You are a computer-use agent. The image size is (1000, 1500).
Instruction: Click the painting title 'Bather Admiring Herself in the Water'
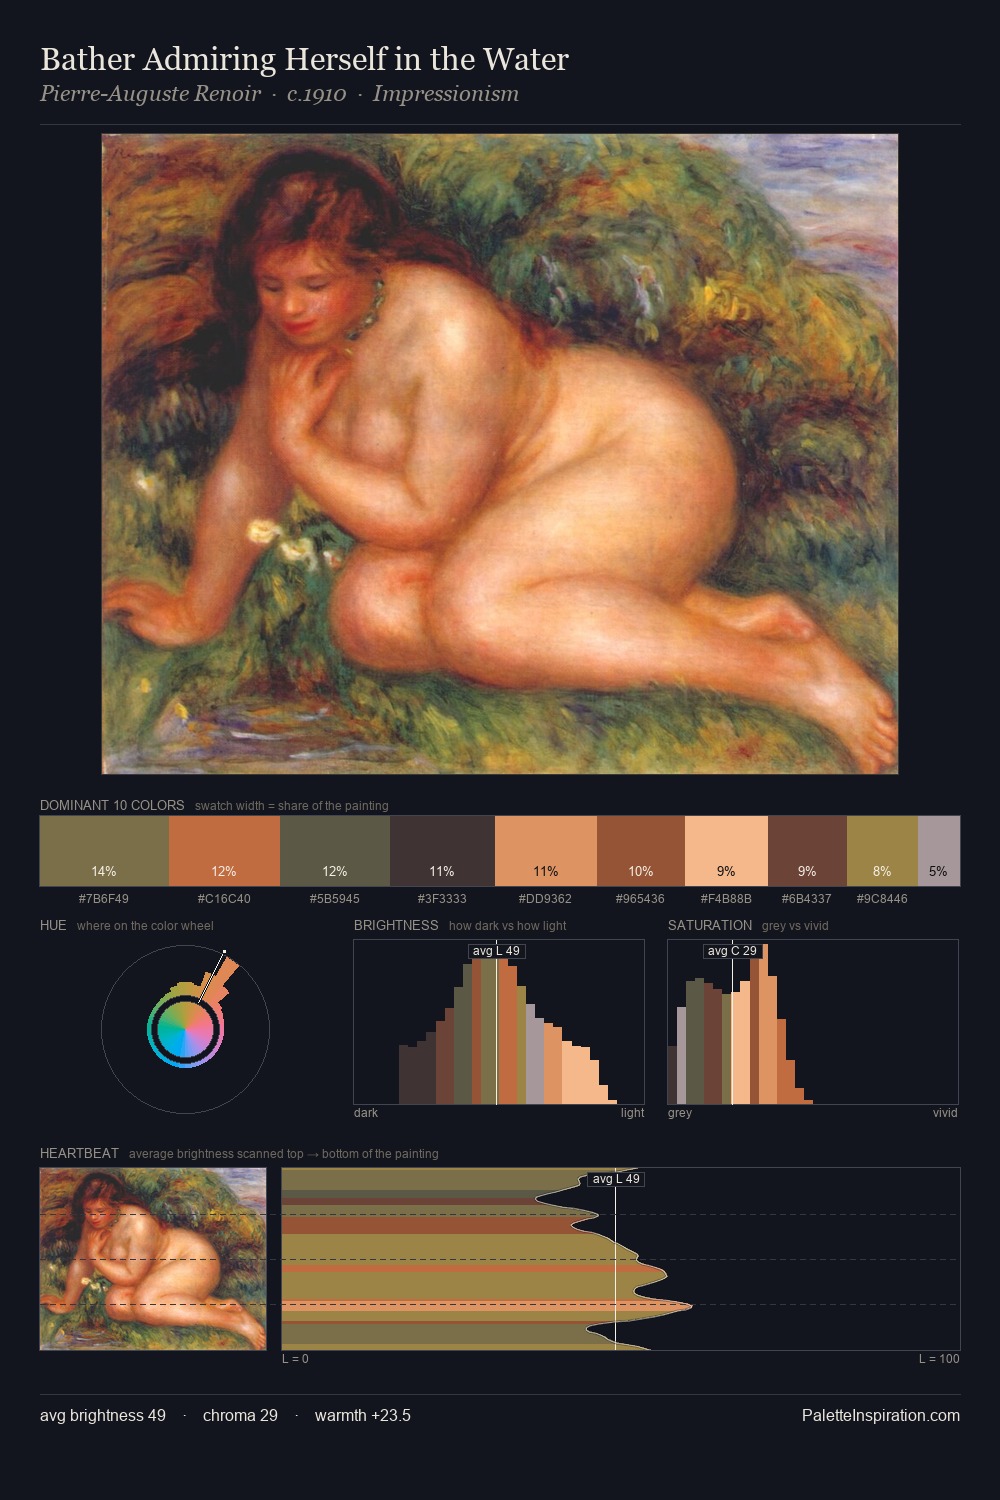304,59
